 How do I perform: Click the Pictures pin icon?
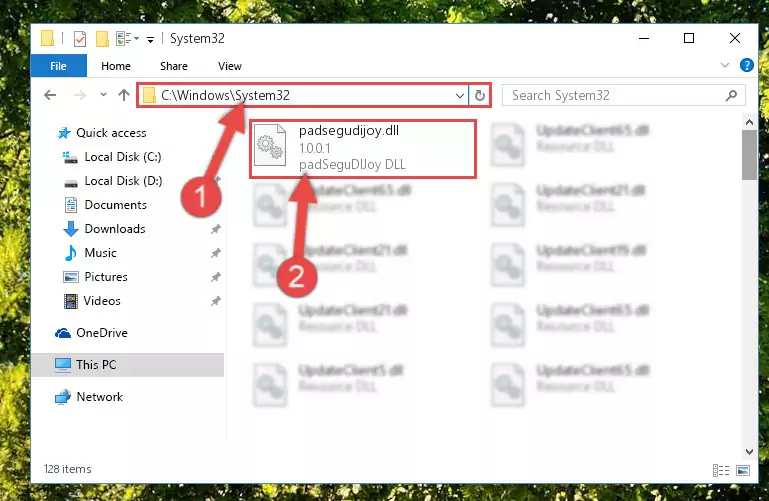click(x=215, y=277)
